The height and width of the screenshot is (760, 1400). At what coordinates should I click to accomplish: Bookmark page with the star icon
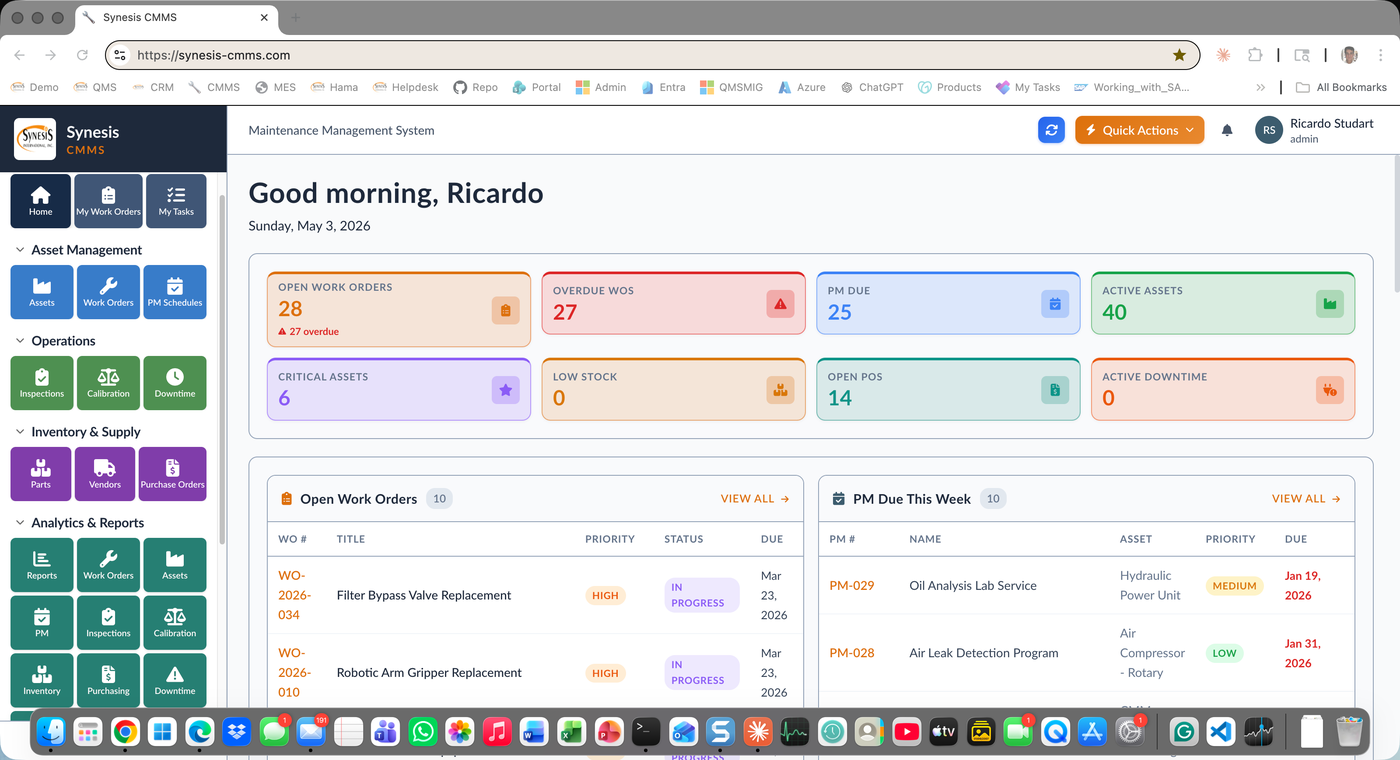1180,55
